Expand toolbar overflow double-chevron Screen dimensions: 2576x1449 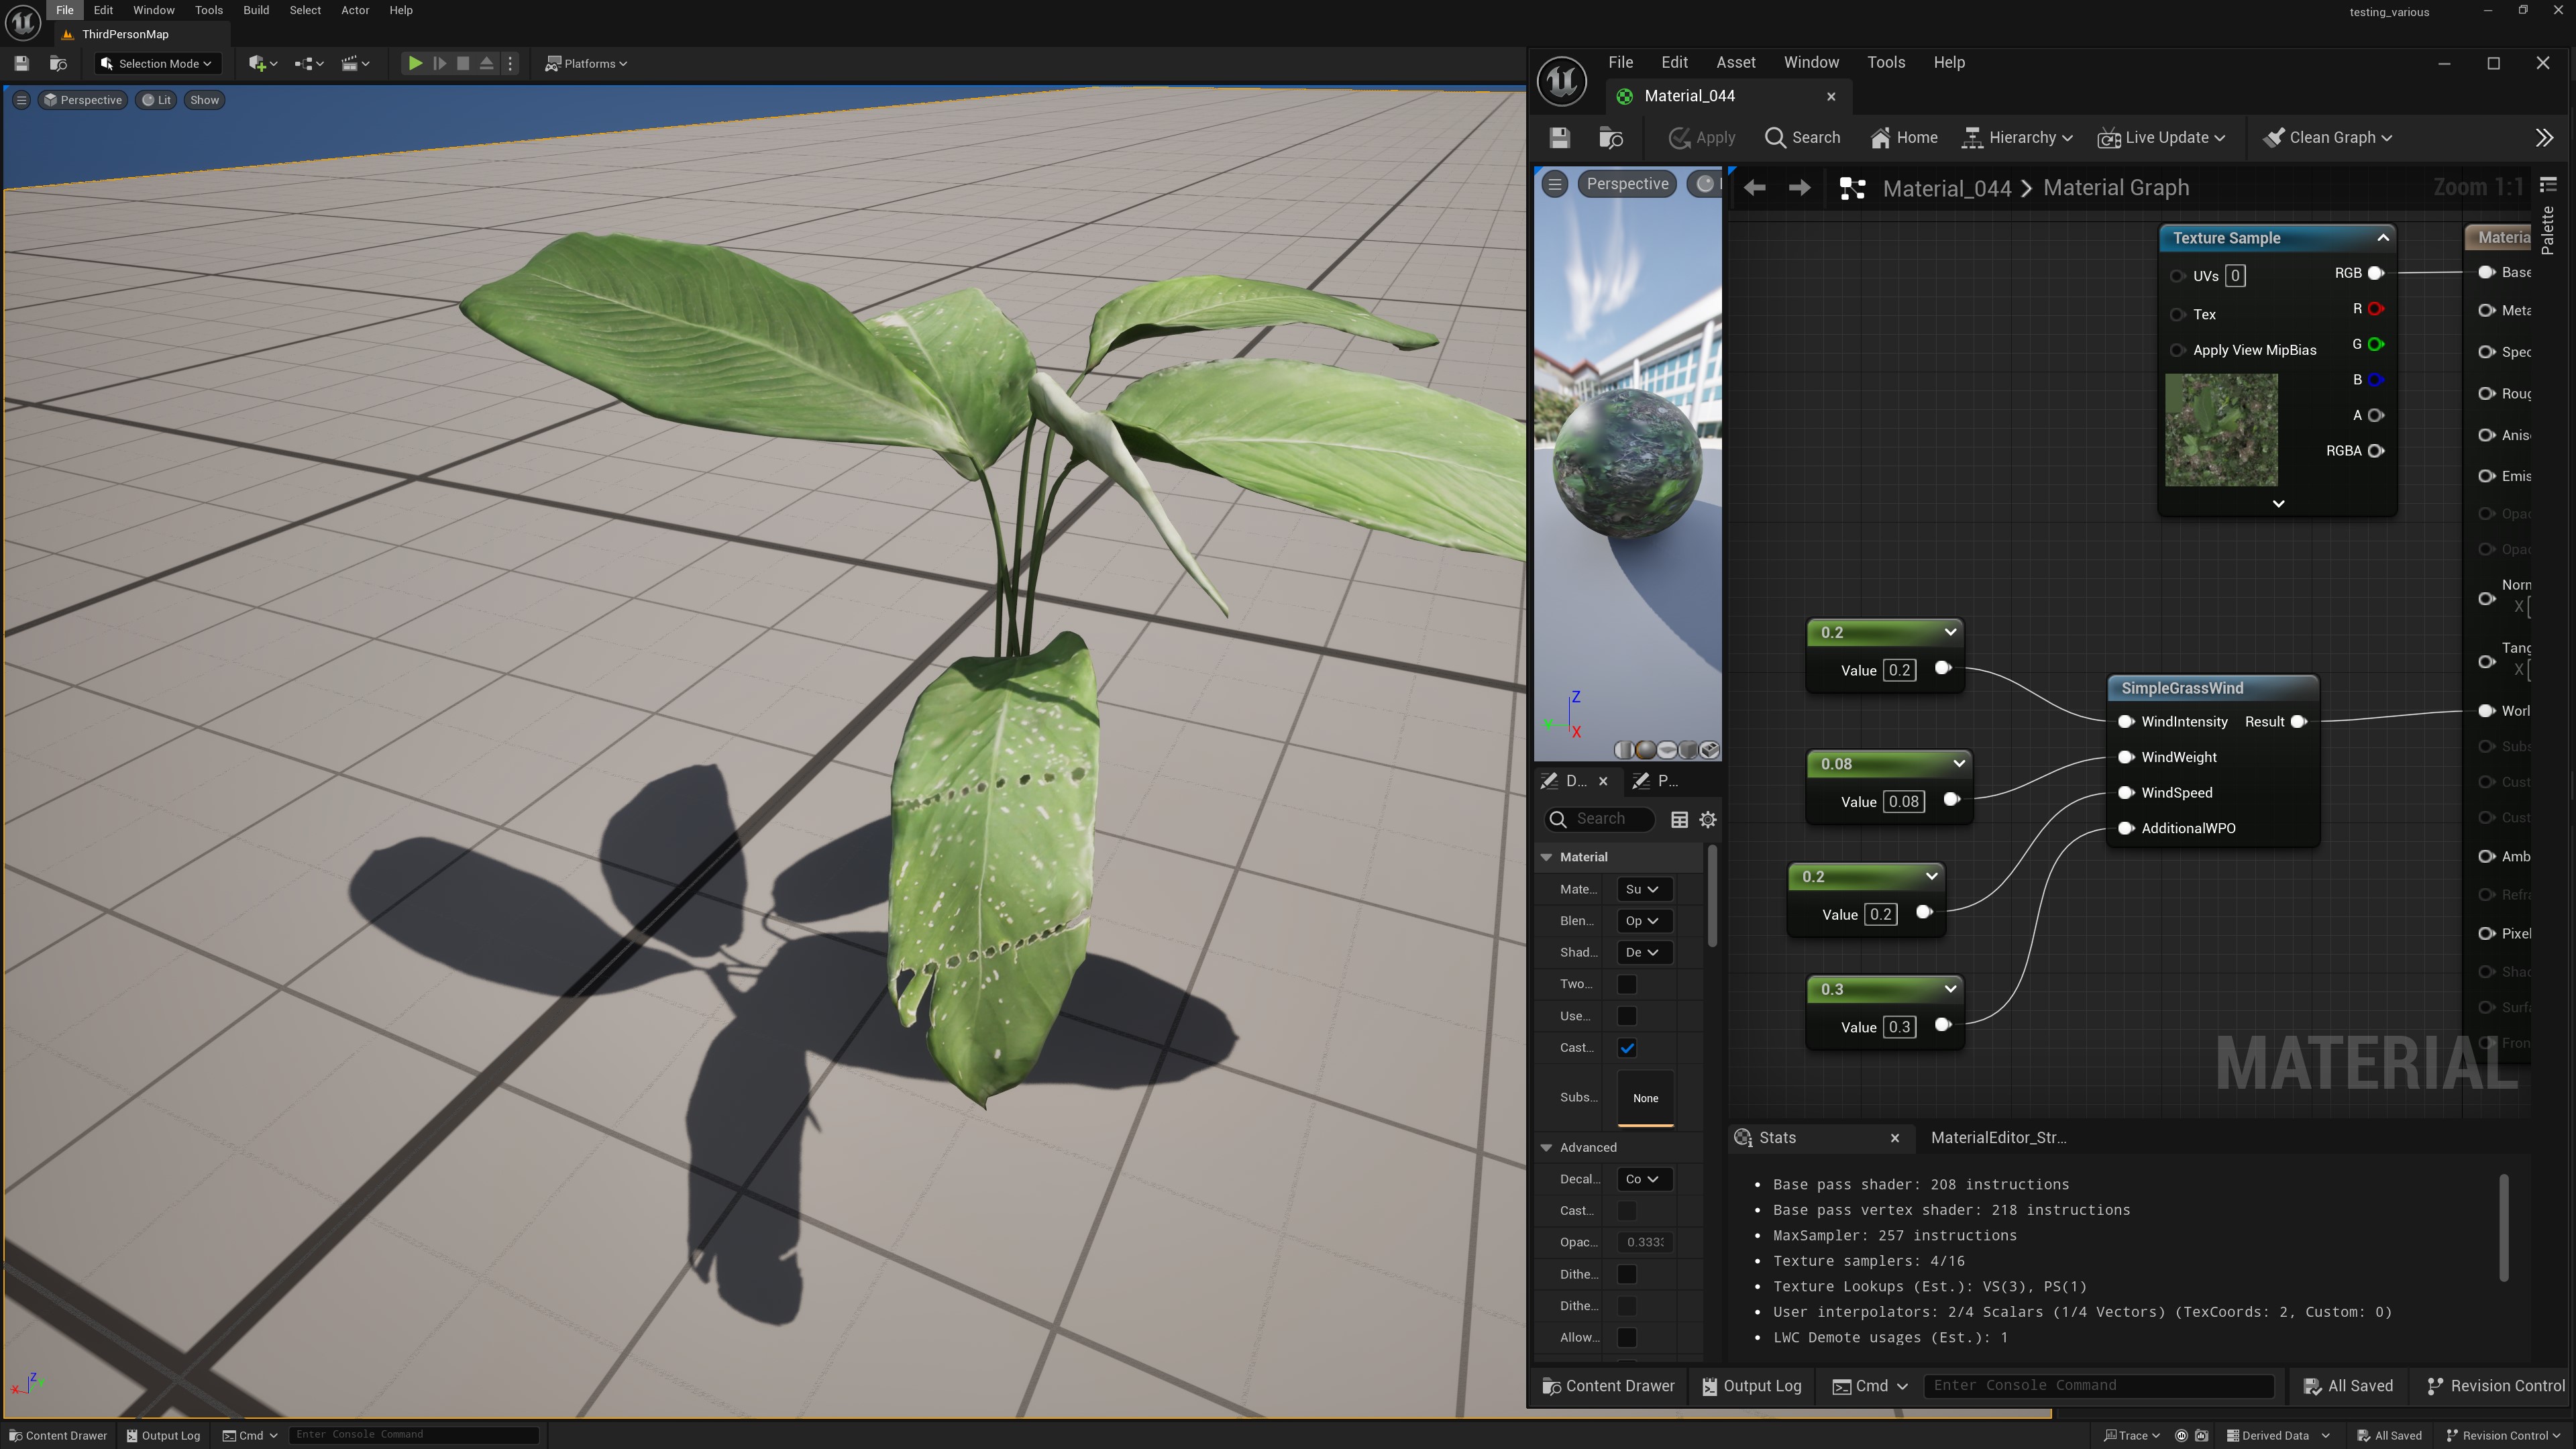point(2544,138)
